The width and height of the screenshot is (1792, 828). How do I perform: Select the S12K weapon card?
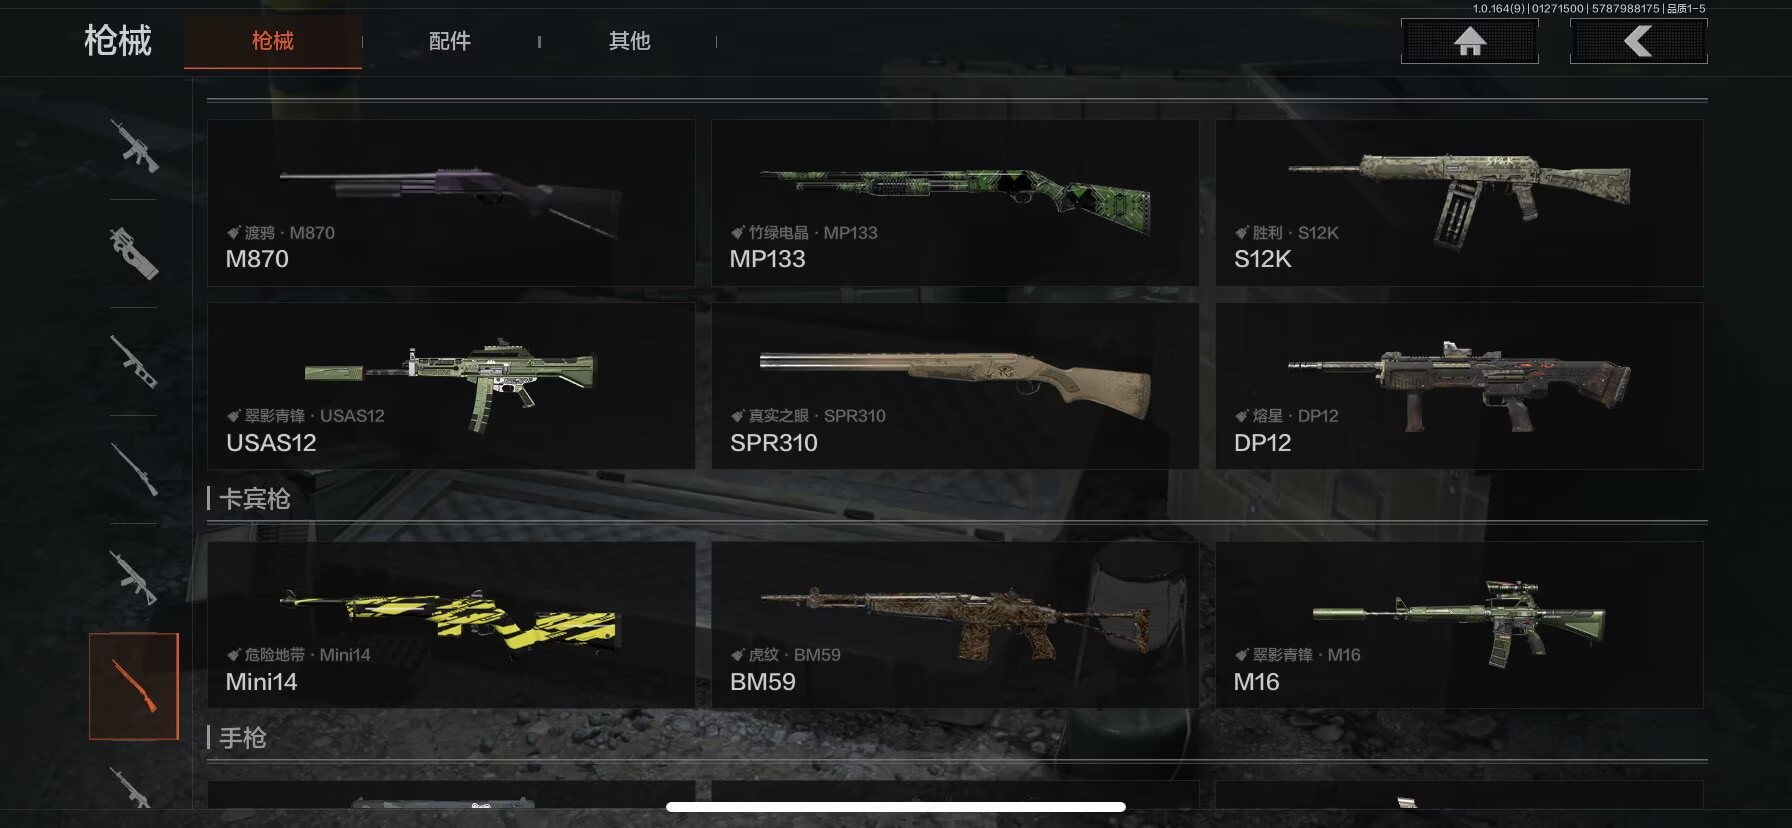pyautogui.click(x=1459, y=203)
